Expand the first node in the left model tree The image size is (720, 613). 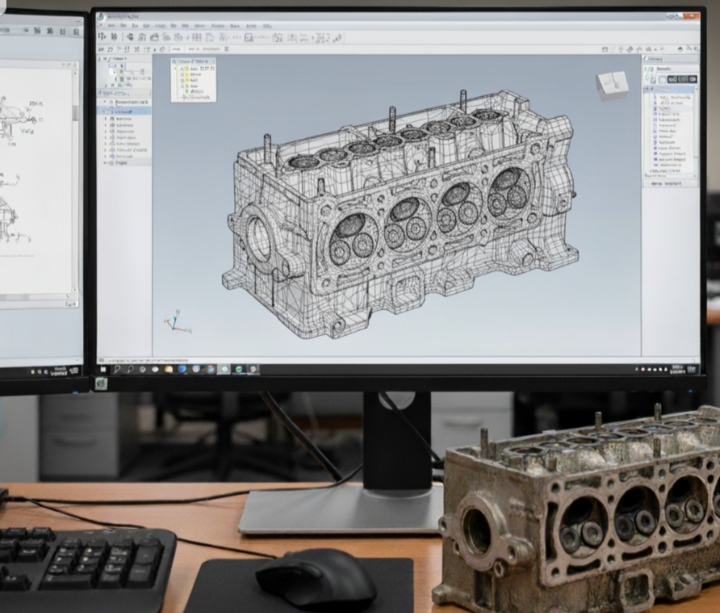tap(104, 101)
